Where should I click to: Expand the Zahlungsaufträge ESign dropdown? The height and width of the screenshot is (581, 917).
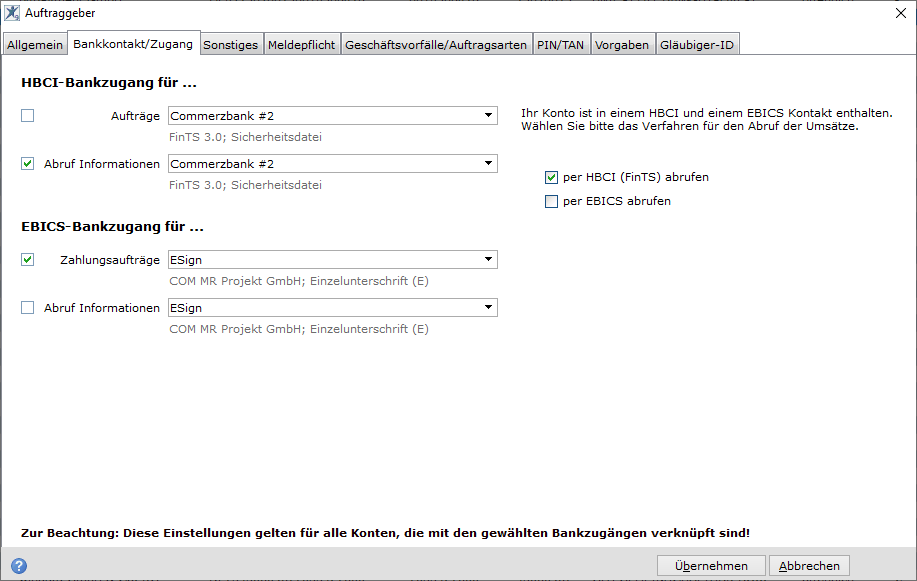[333, 260]
